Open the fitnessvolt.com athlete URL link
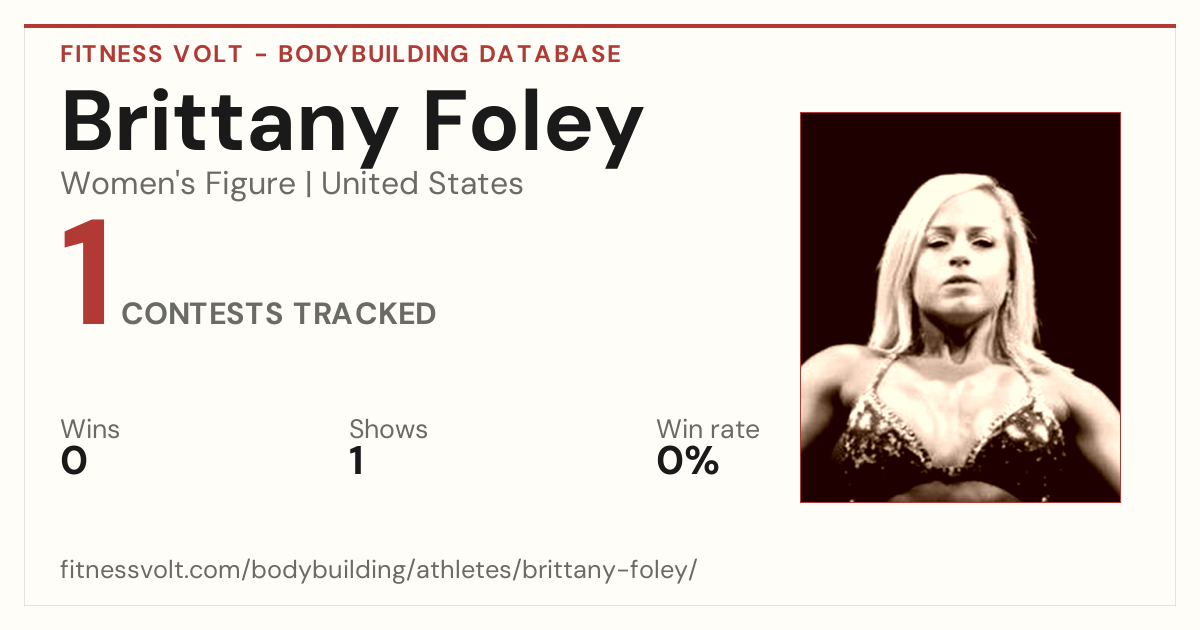Image resolution: width=1200 pixels, height=630 pixels. (378, 570)
